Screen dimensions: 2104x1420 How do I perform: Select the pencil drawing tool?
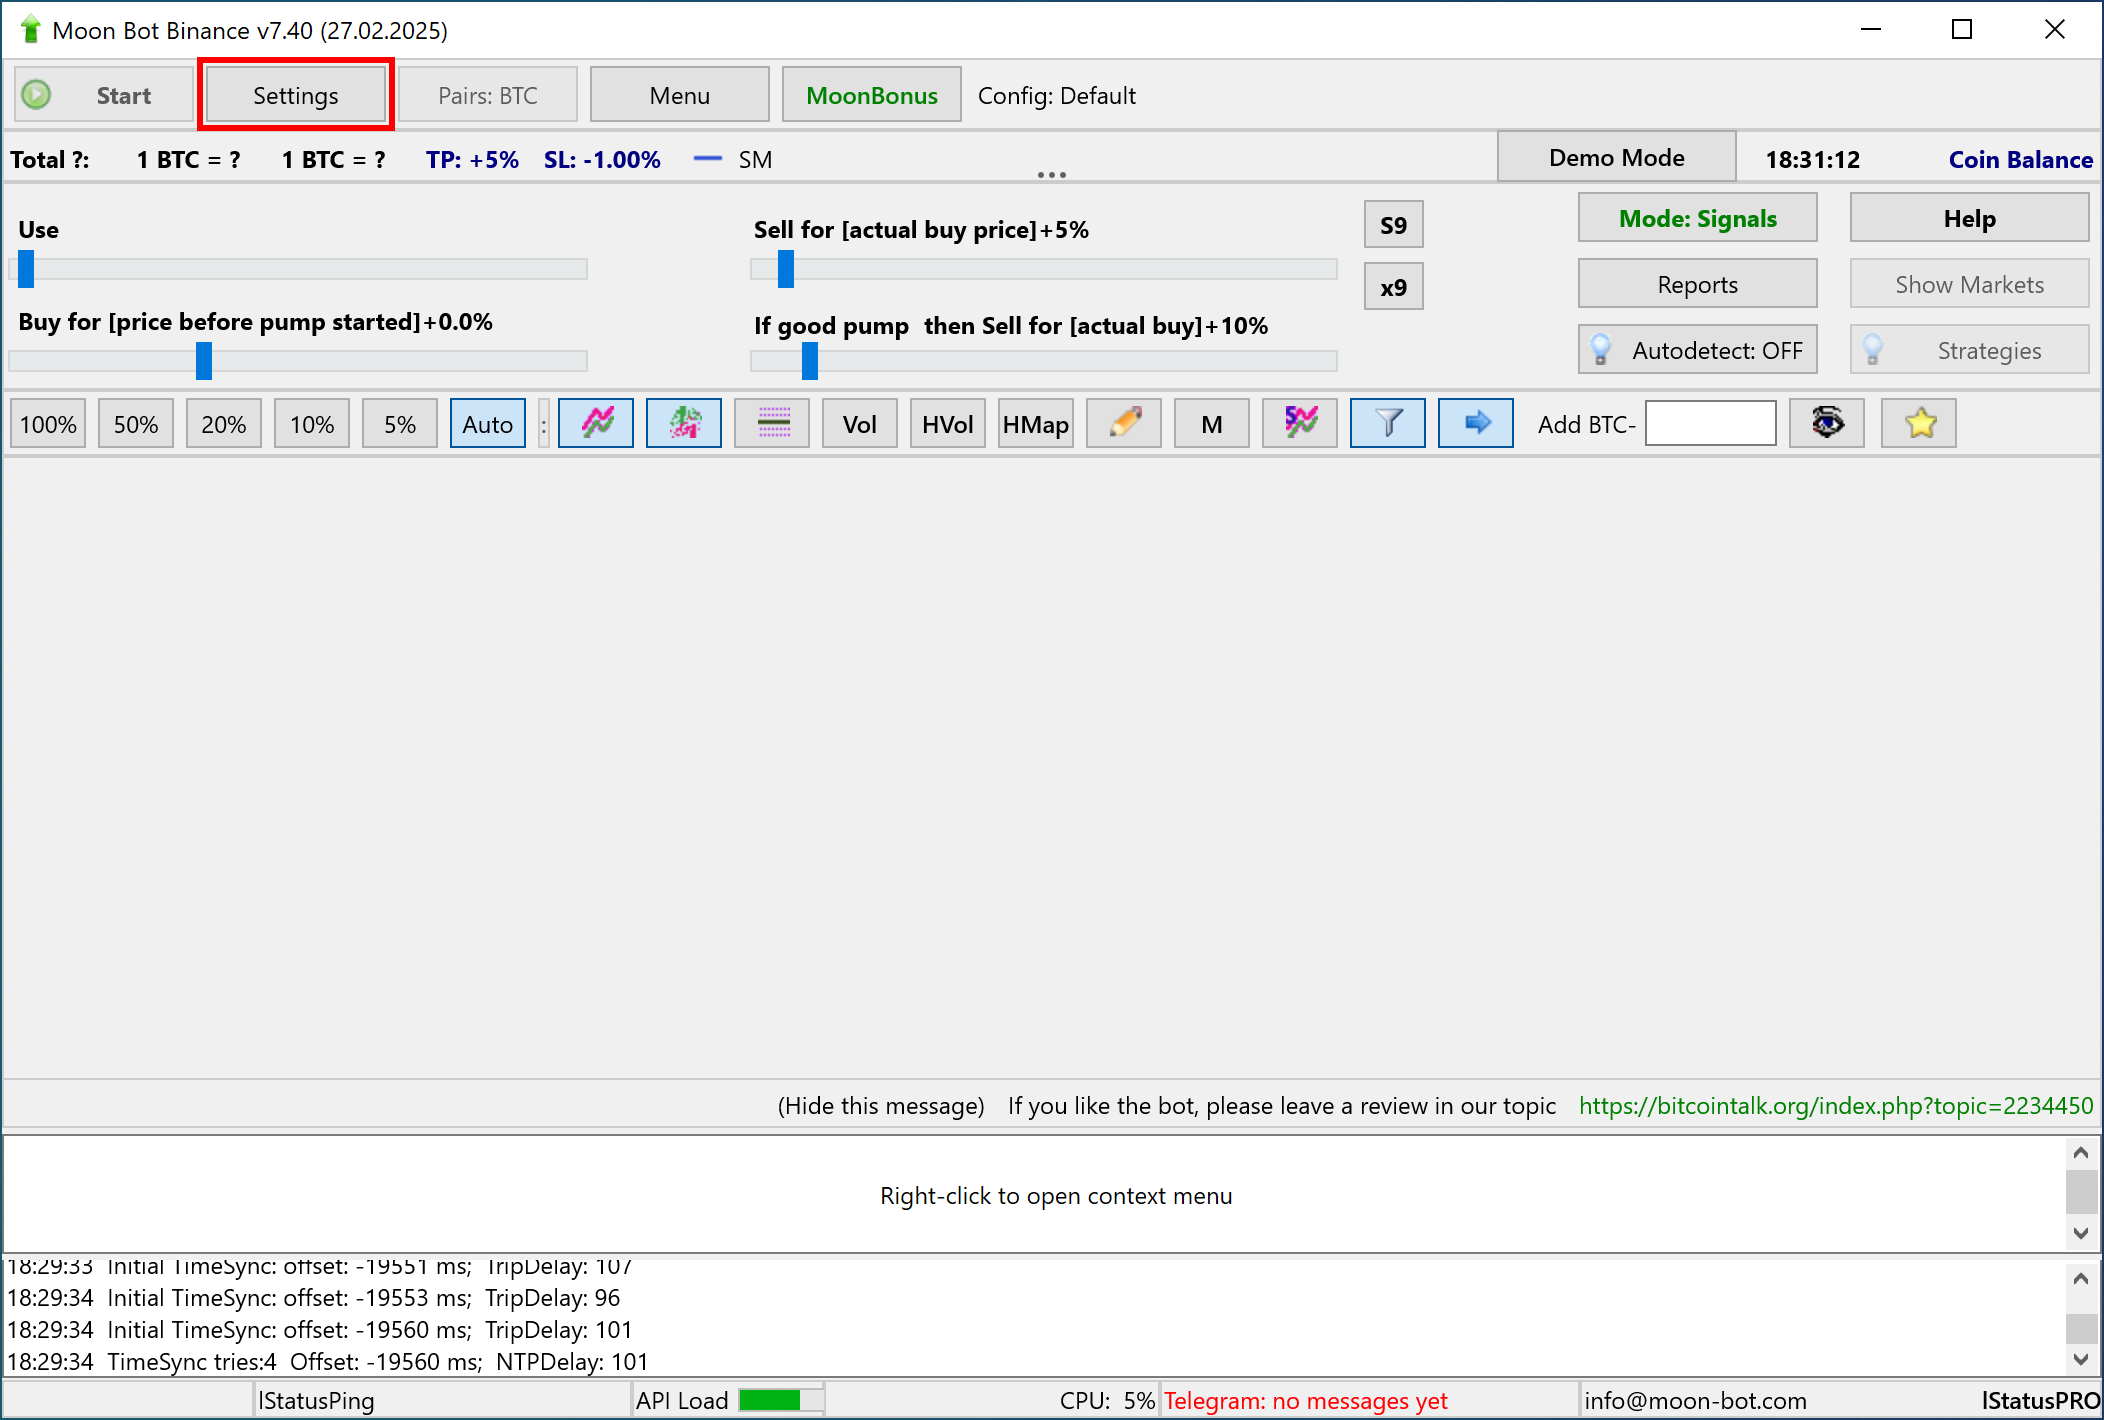[x=1124, y=424]
